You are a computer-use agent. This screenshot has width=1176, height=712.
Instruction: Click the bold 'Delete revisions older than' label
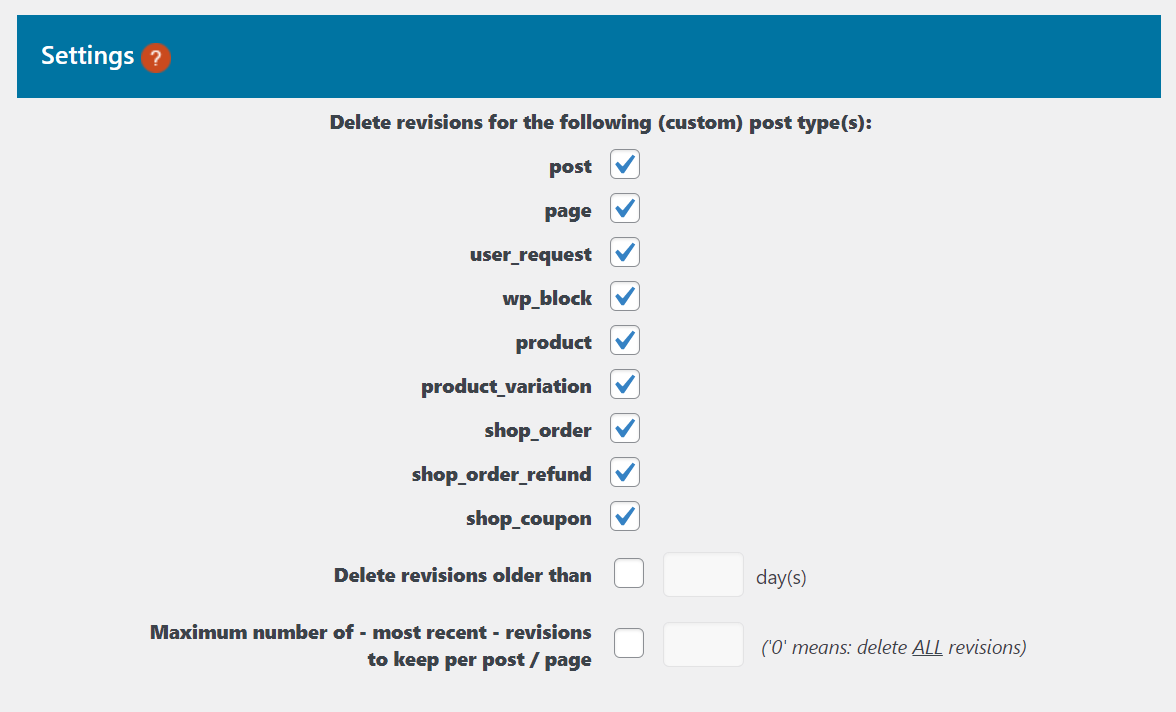[462, 574]
